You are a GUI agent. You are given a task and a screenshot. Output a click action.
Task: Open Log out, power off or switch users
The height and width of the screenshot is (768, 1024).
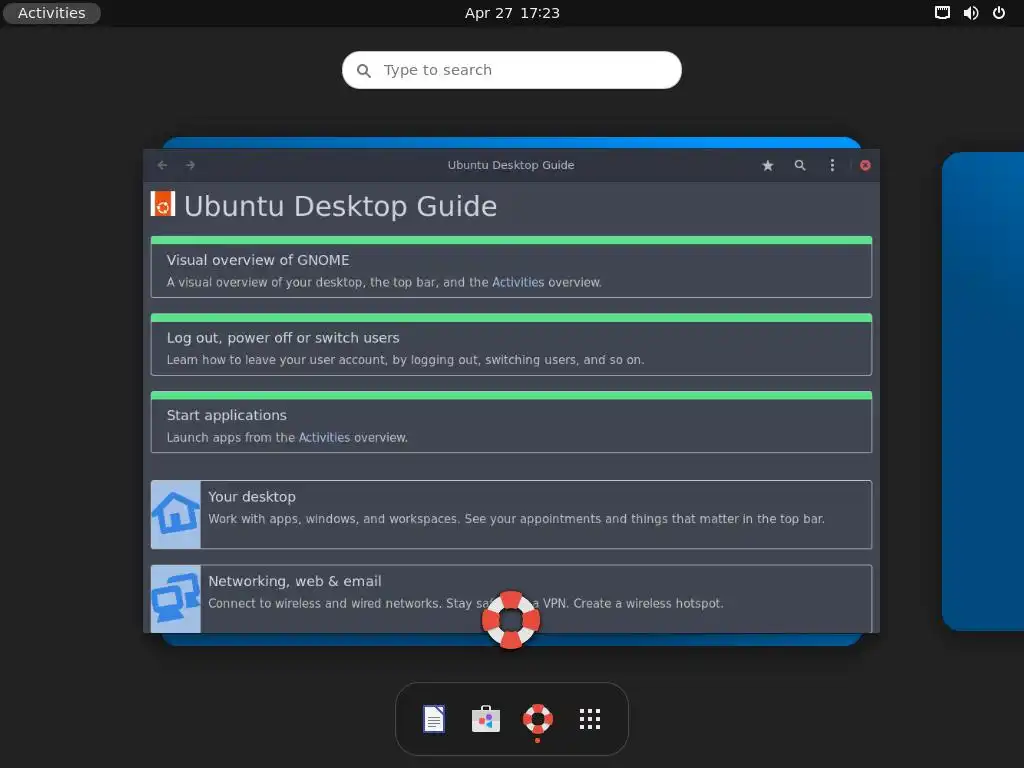(511, 345)
